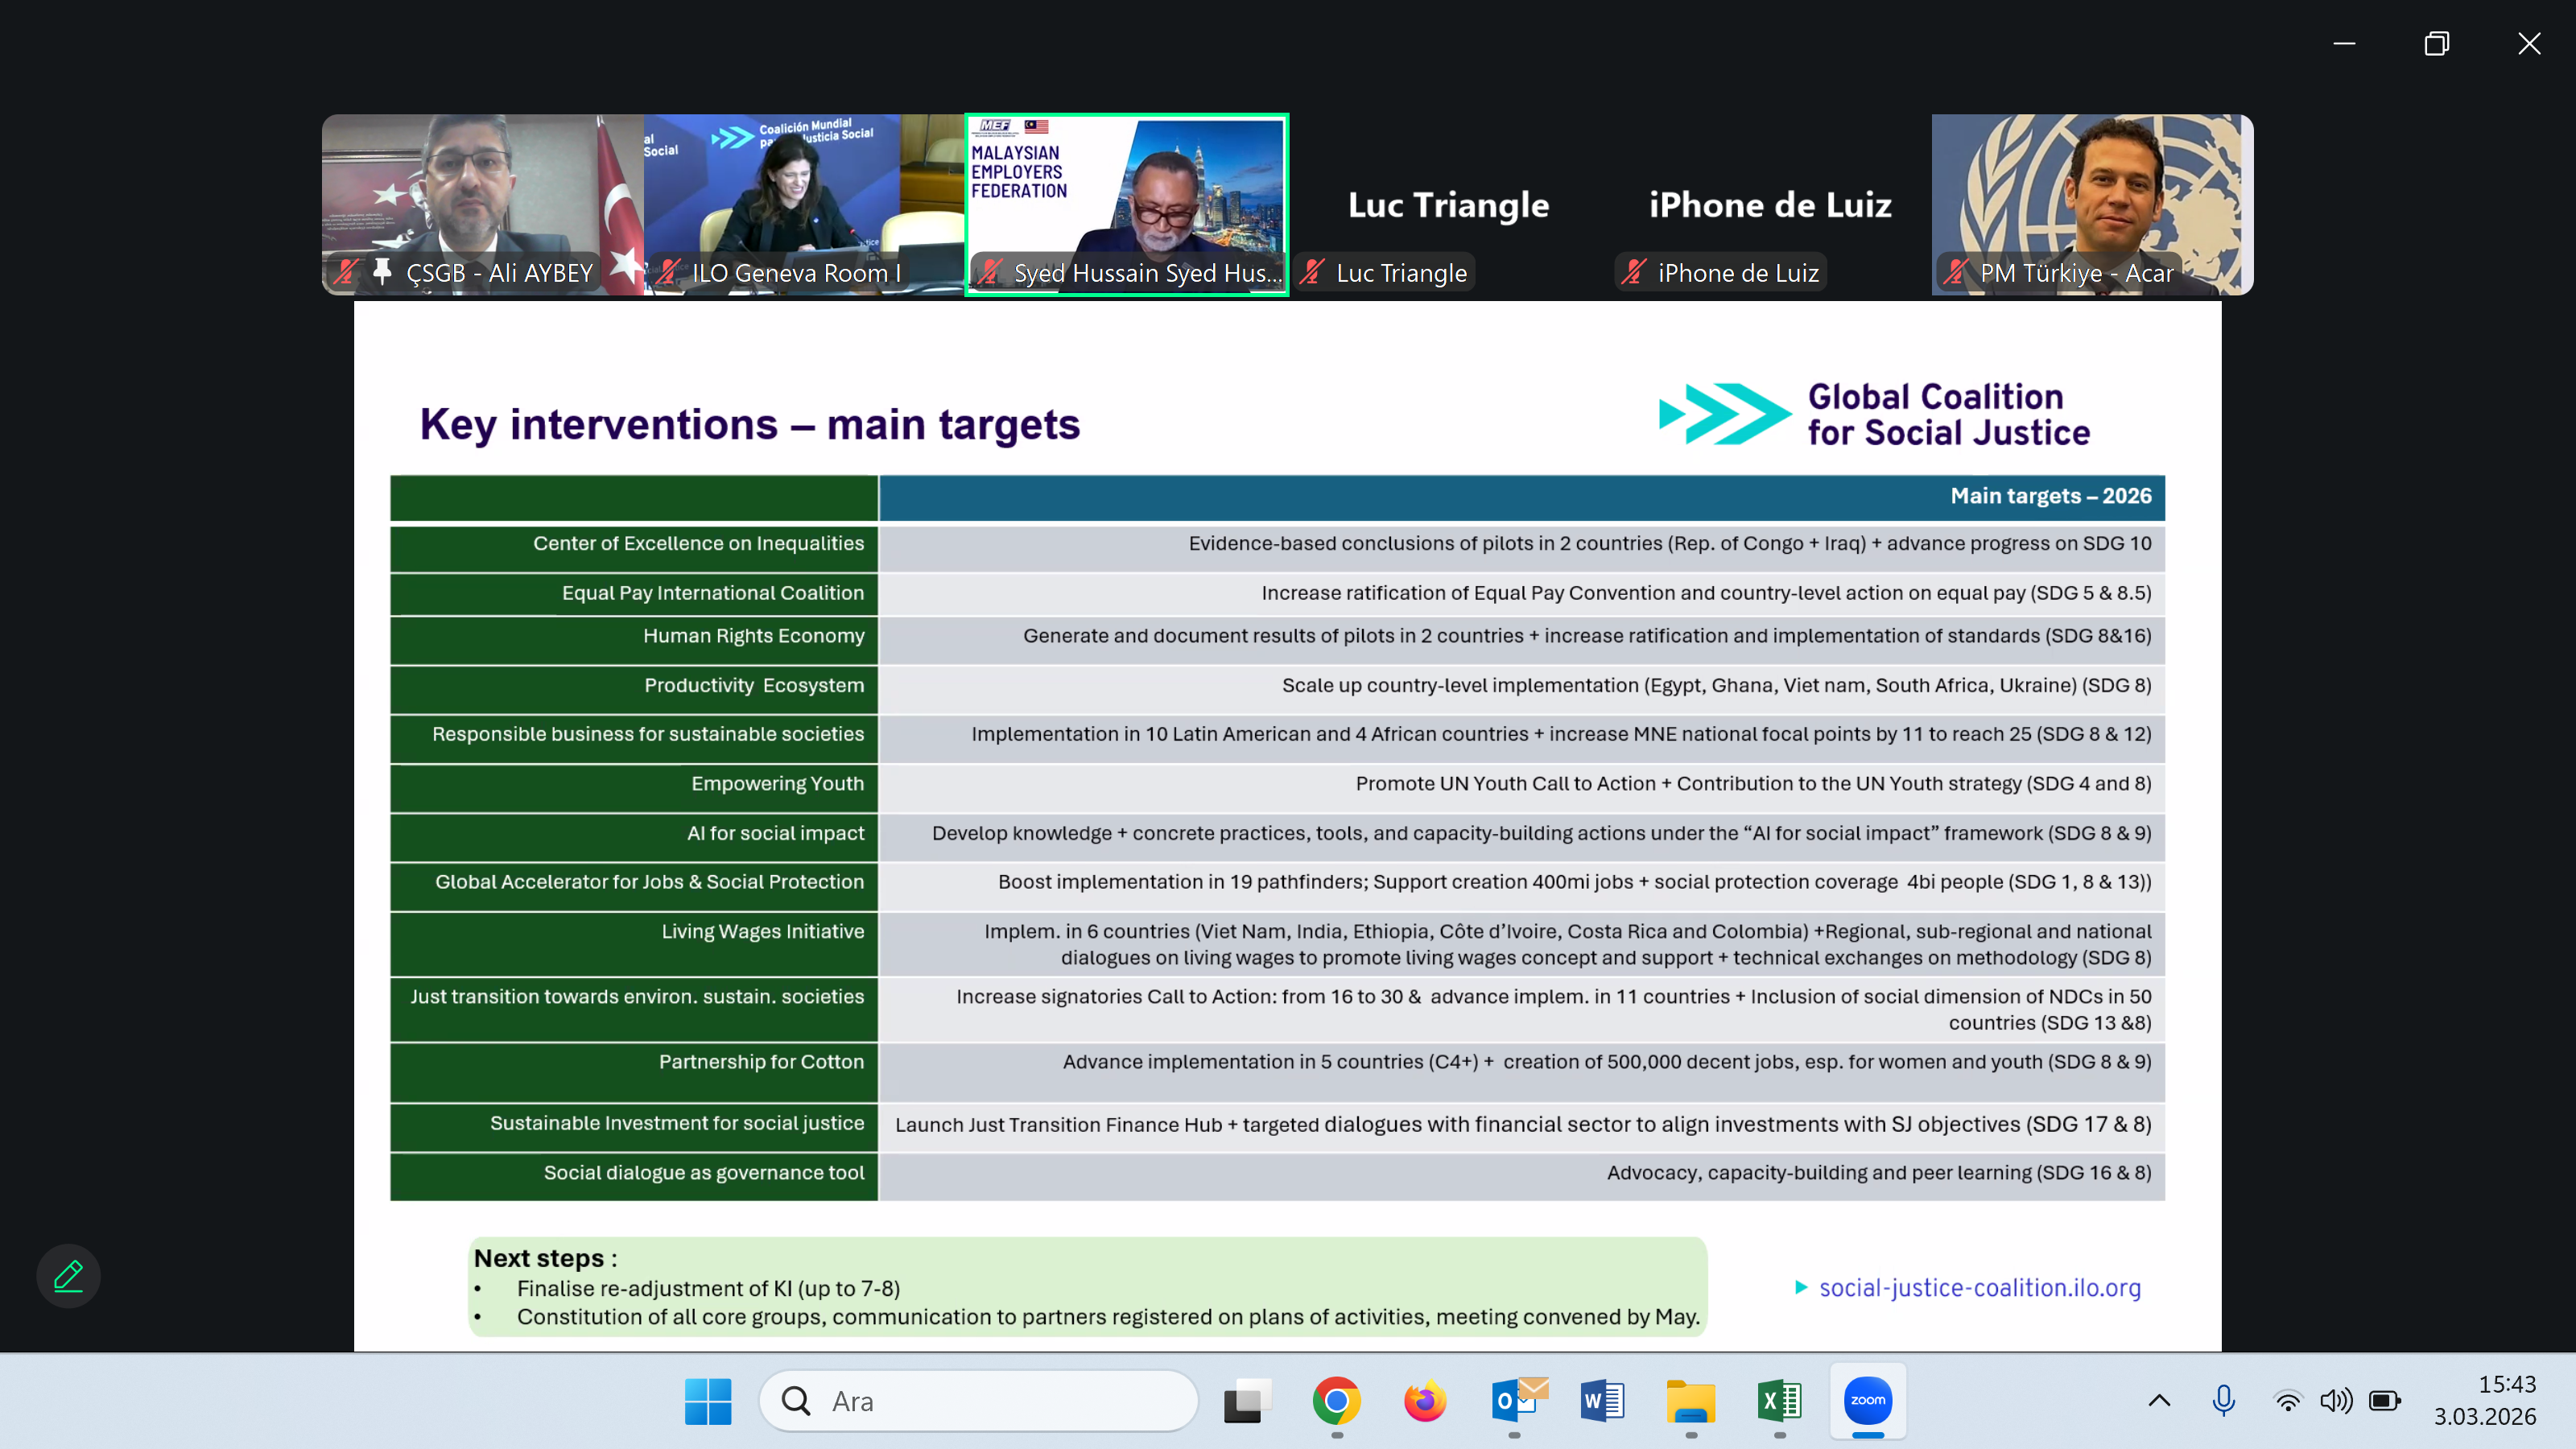2576x1449 pixels.
Task: Open Outlook from the taskbar
Action: click(x=1515, y=1401)
